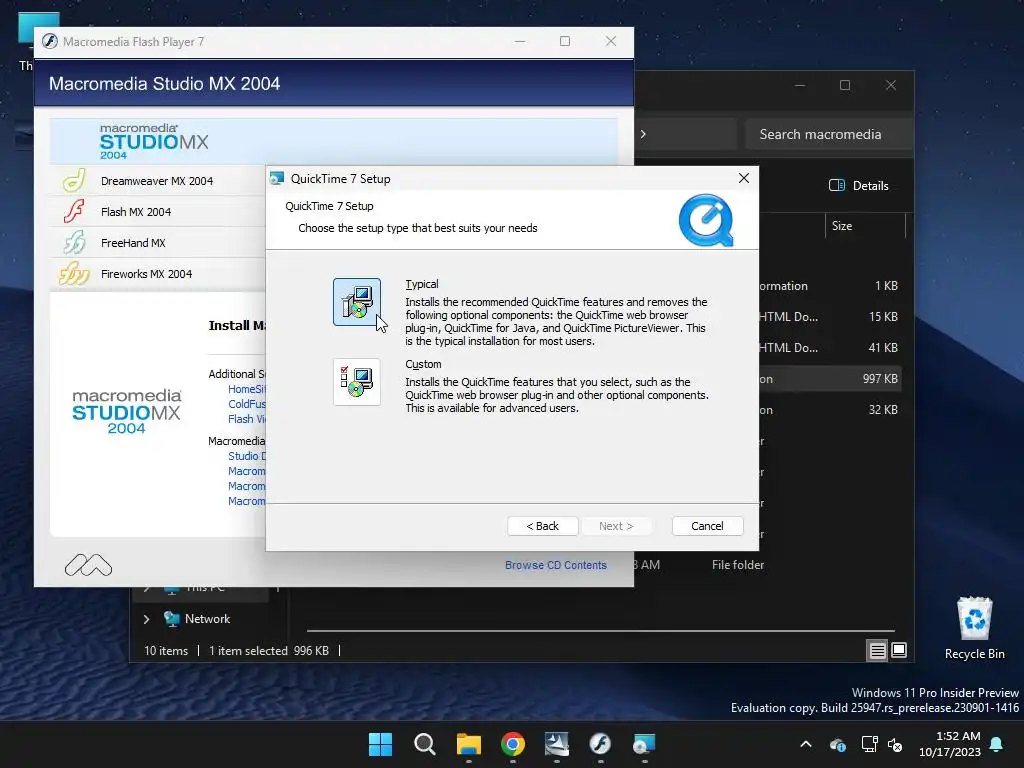Select the 41 KB HTML document row
Screen dimensions: 1024x768
[x=829, y=347]
